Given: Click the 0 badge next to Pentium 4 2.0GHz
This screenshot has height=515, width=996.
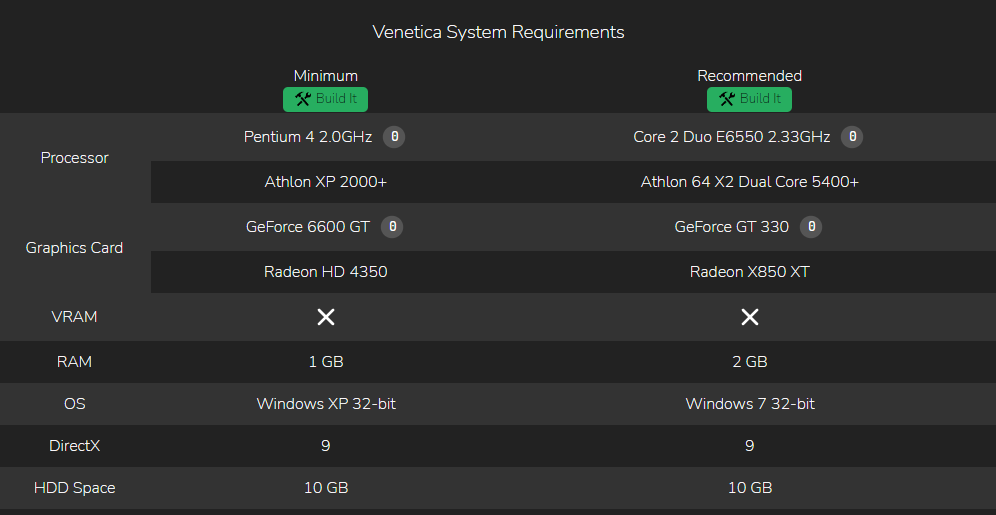Looking at the screenshot, I should [394, 137].
